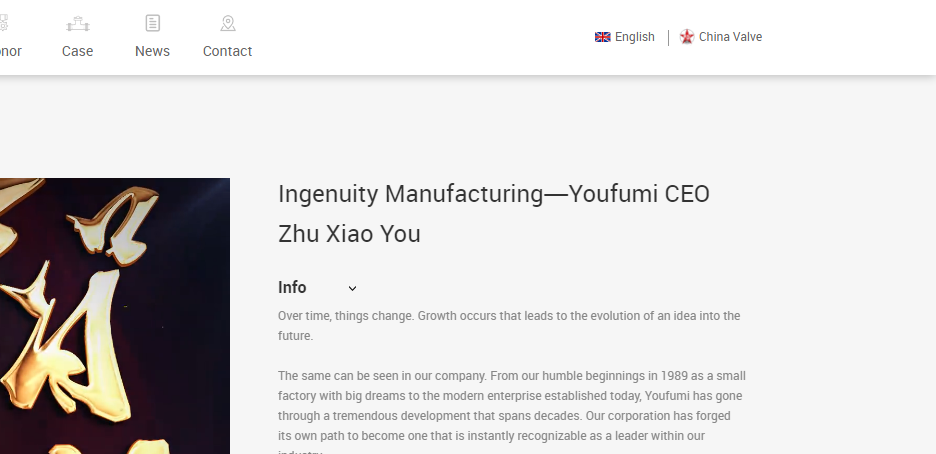Toggle the Info section heading

[292, 288]
